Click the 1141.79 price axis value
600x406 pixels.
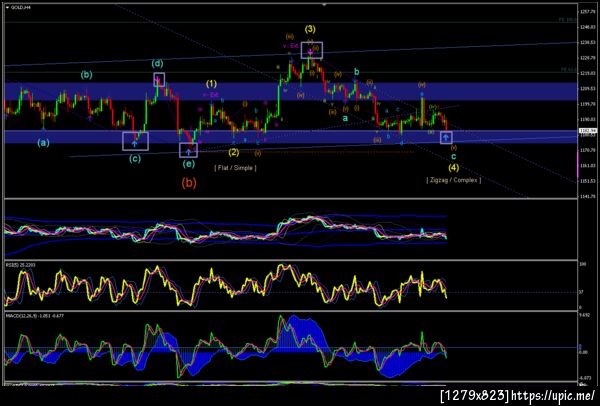[587, 196]
